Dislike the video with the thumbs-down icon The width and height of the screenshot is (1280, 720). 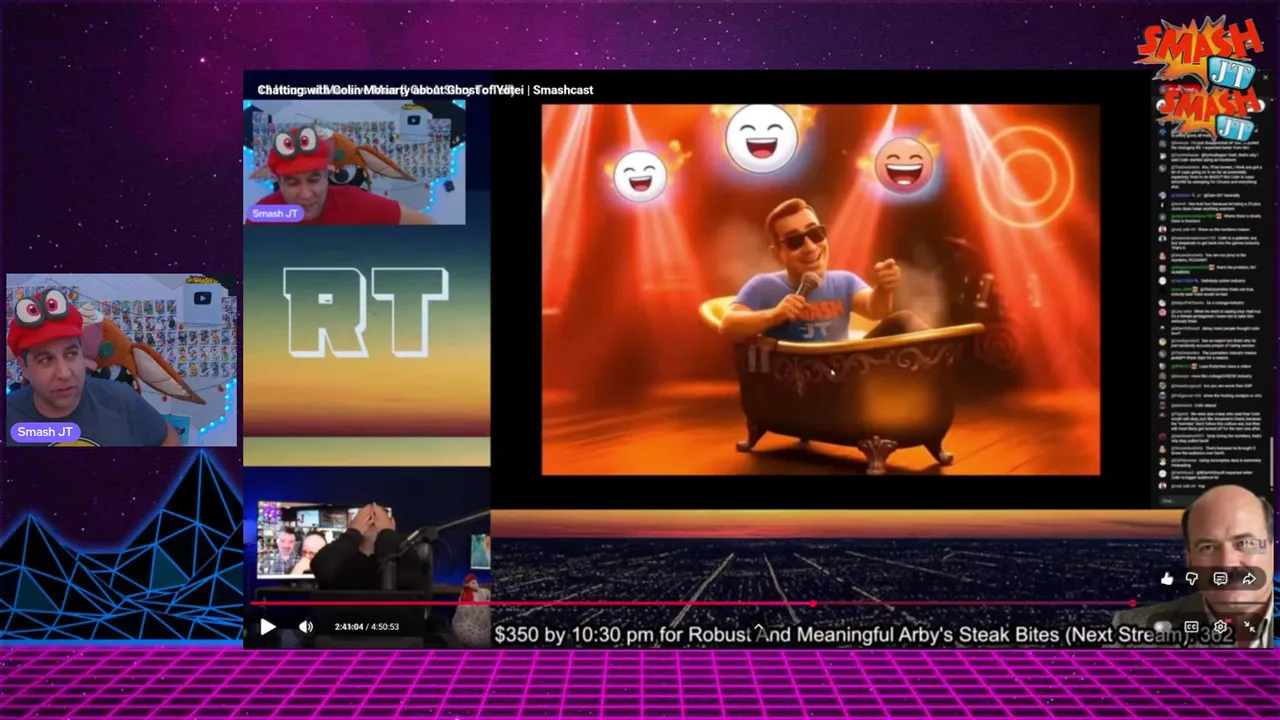(1192, 578)
